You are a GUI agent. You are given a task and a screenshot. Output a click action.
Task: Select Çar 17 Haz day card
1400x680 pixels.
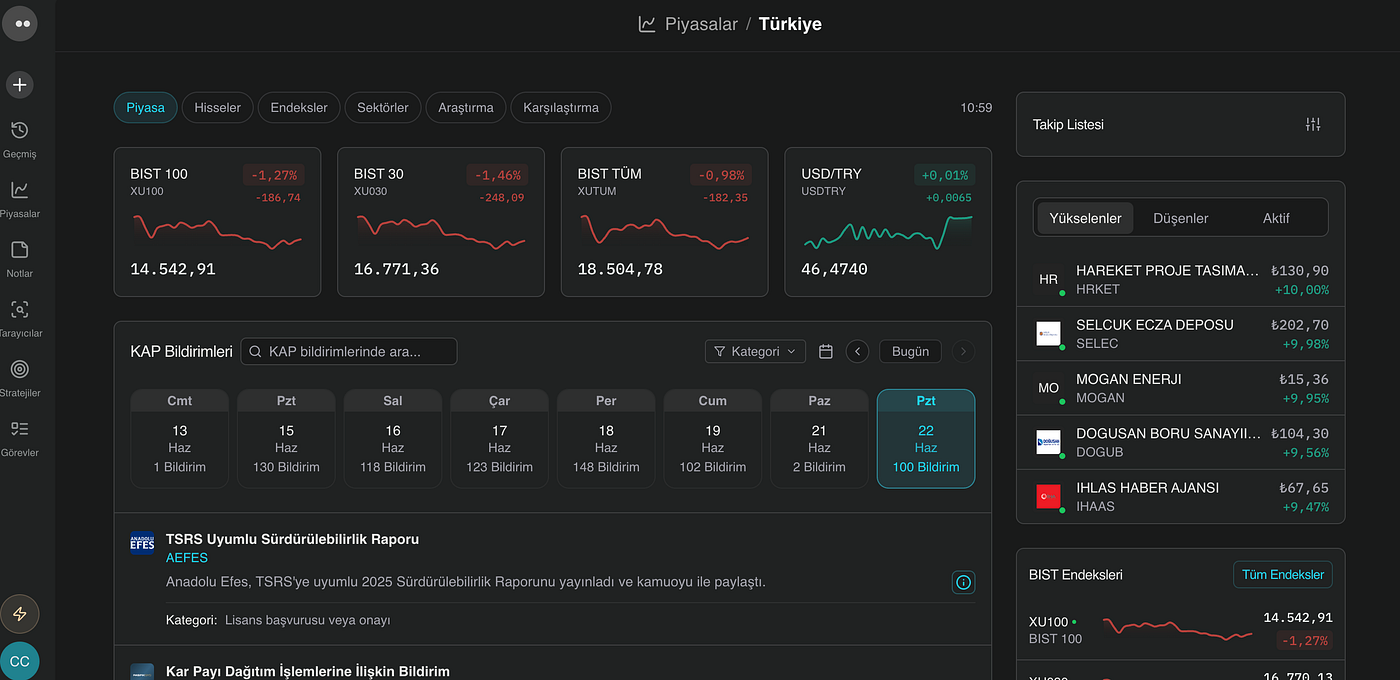[499, 439]
